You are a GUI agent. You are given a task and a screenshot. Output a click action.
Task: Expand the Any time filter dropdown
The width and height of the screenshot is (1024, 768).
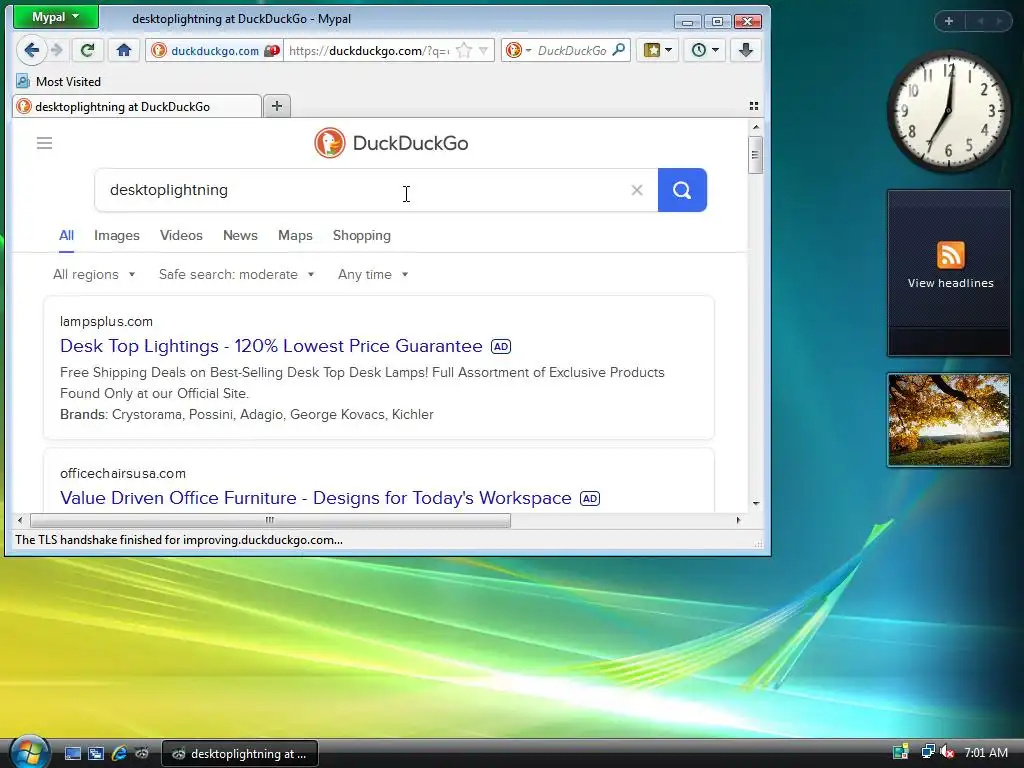pos(373,274)
